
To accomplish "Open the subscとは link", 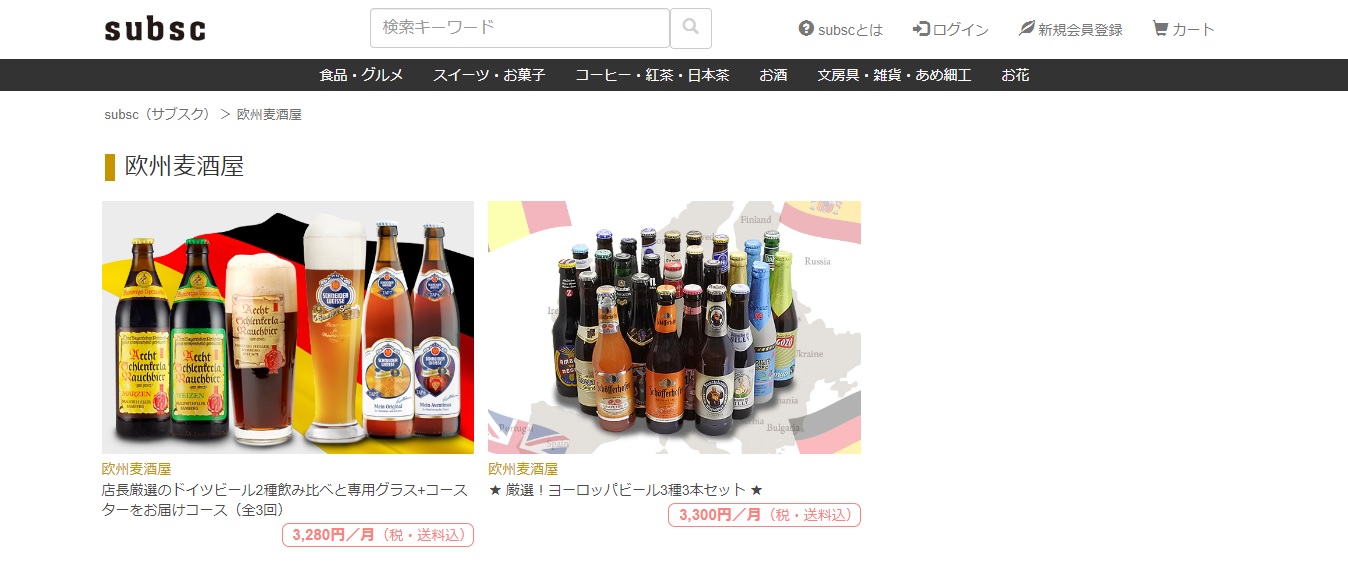I will tap(841, 29).
